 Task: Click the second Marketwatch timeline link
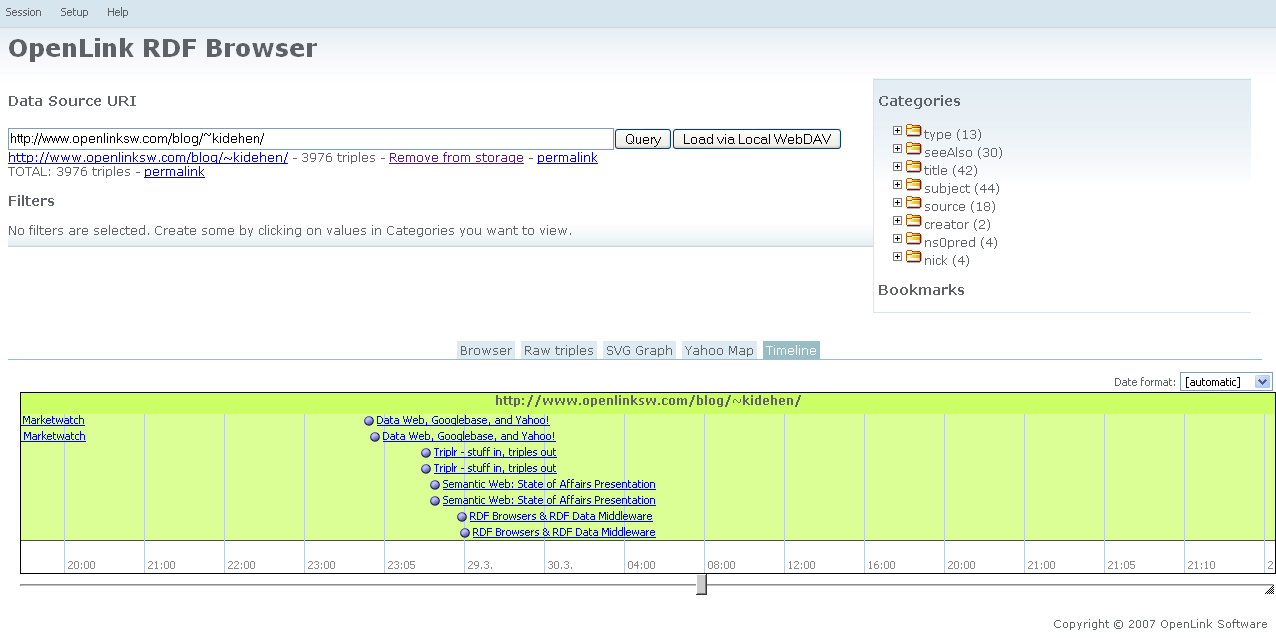[x=54, y=437]
